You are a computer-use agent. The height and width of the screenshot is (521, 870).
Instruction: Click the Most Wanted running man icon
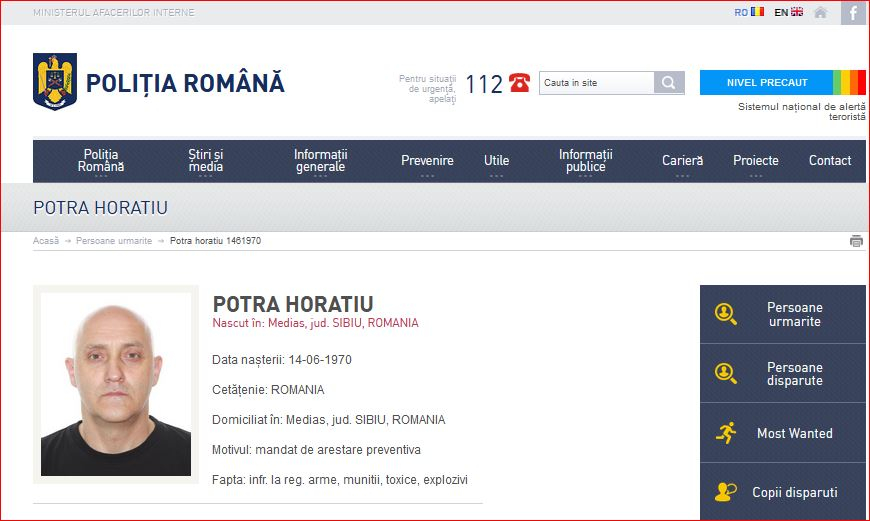point(726,433)
